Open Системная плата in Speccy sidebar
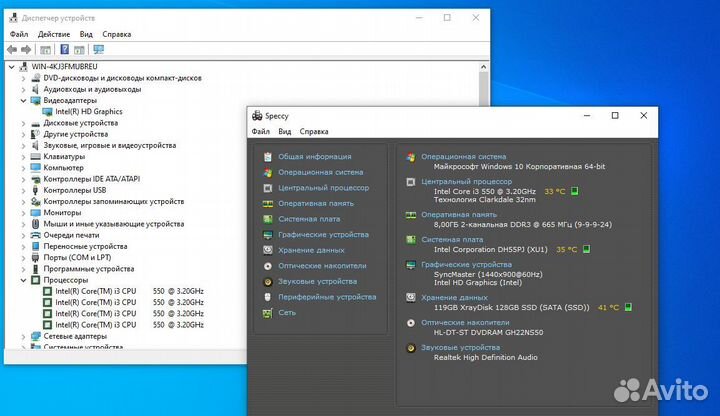The width and height of the screenshot is (720, 416). pyautogui.click(x=309, y=219)
